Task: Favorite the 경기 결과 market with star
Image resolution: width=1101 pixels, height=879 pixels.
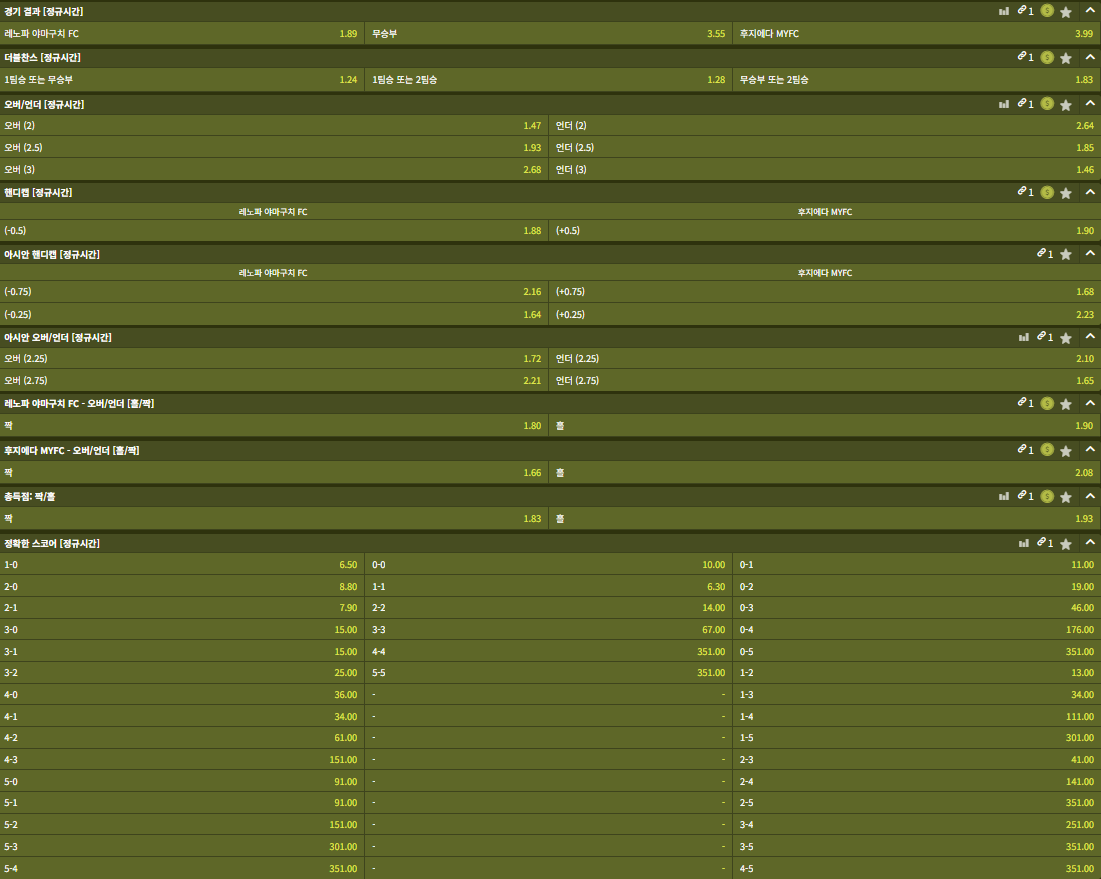Action: point(1066,12)
